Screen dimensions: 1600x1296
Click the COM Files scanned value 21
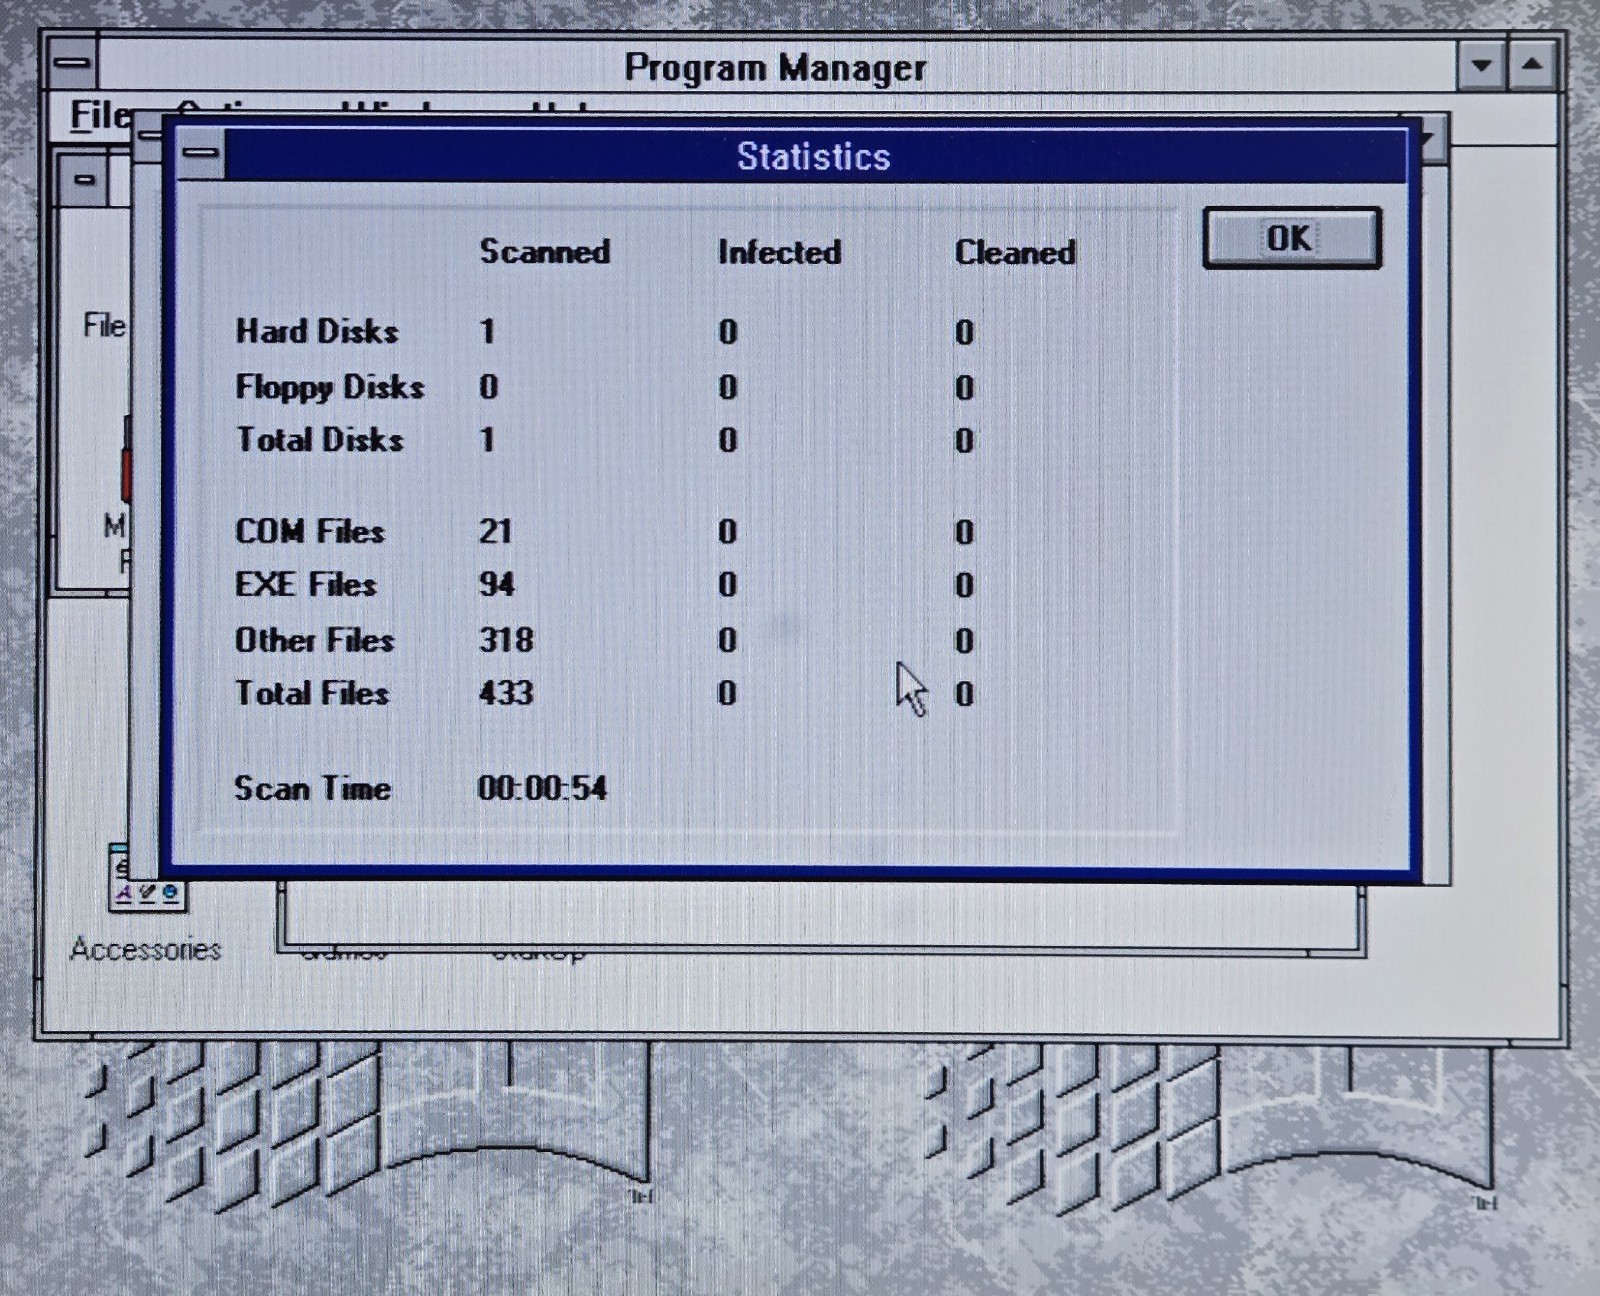coord(495,531)
